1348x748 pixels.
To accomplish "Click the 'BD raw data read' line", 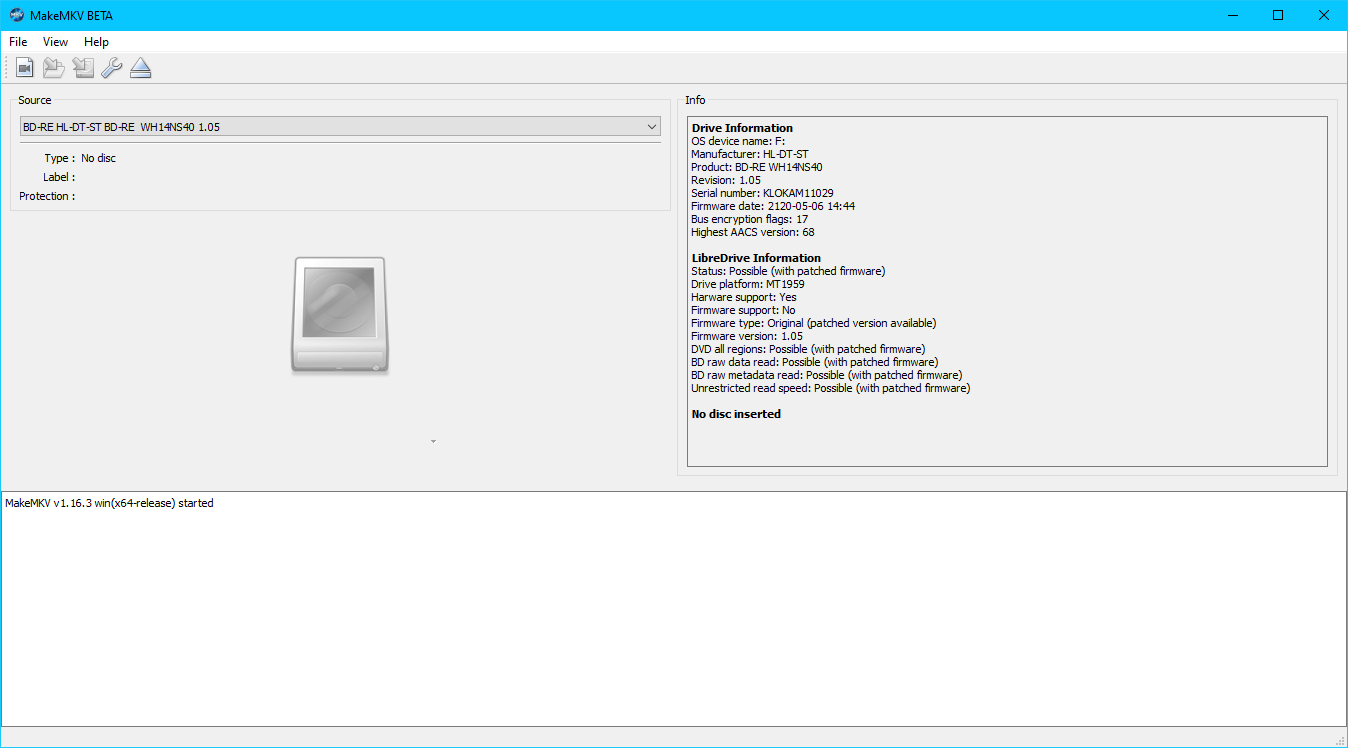I will tap(815, 362).
